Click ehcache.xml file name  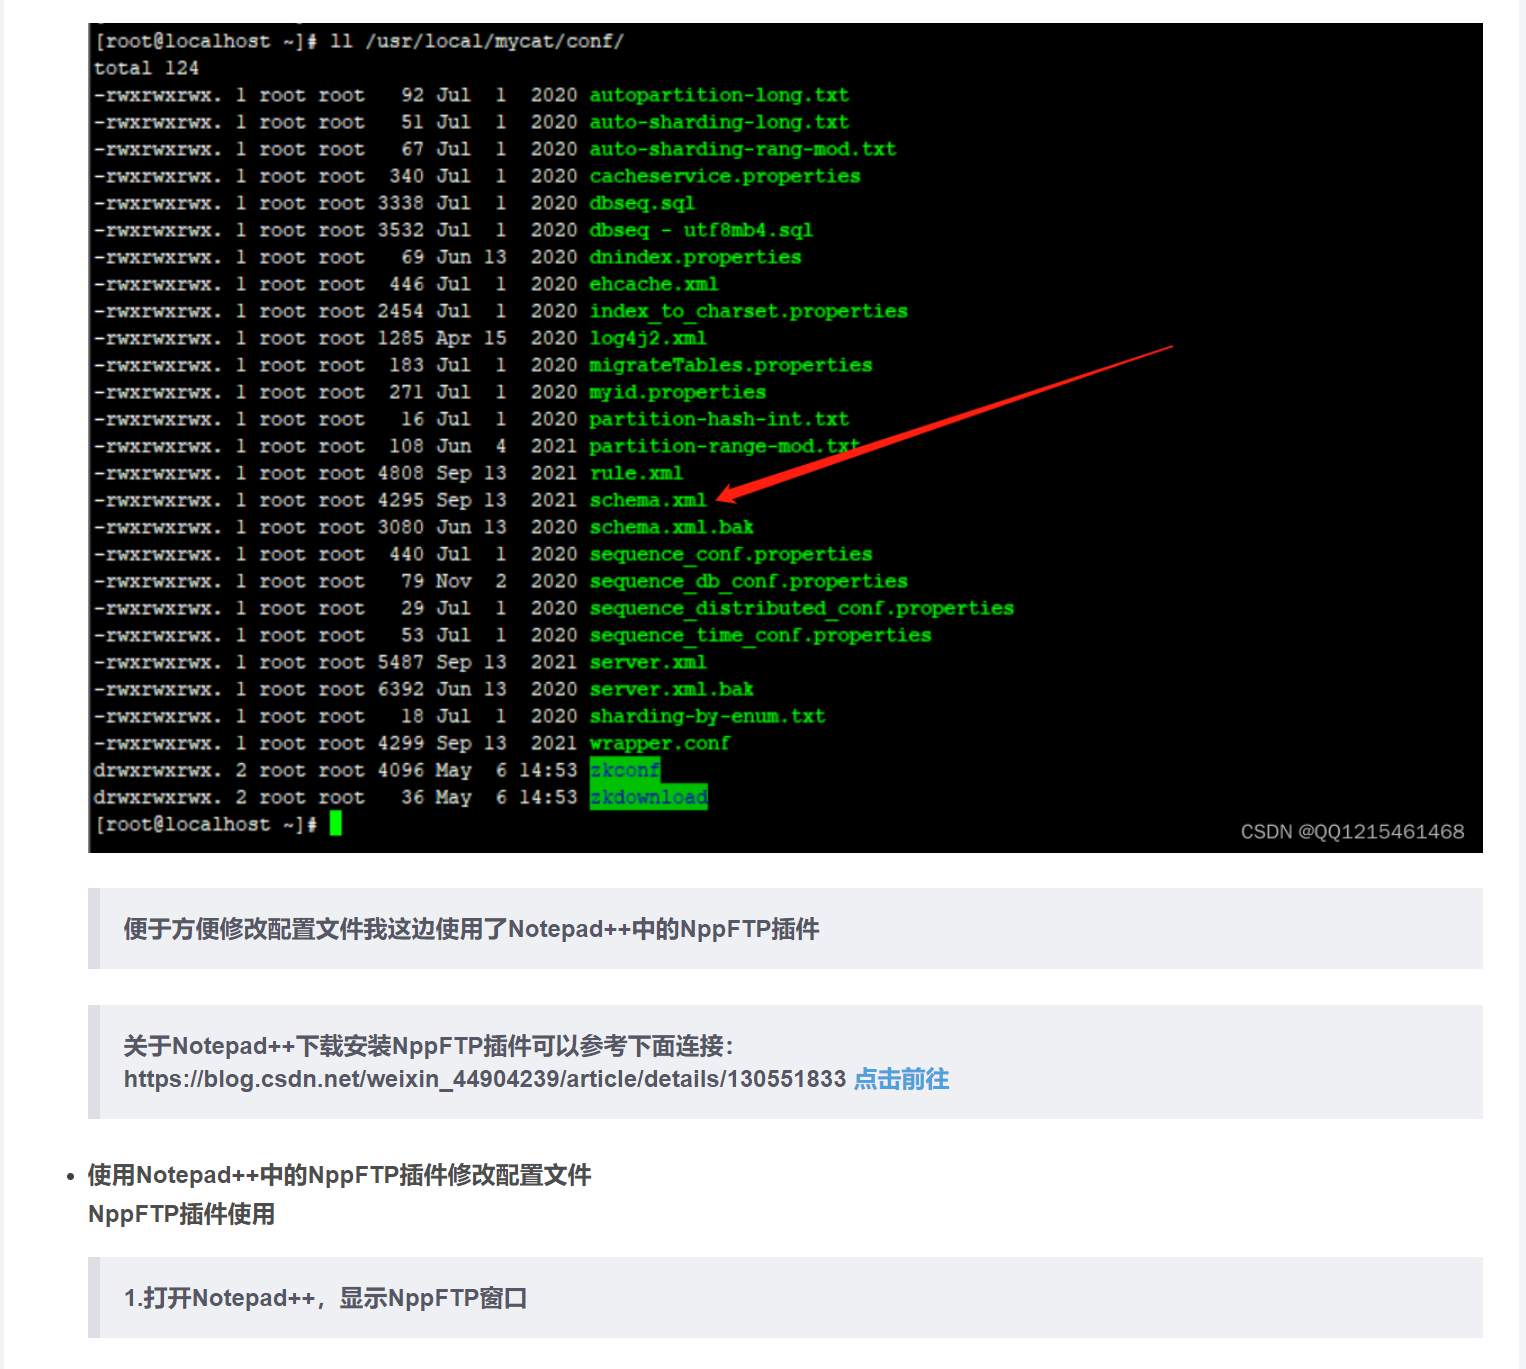(654, 284)
